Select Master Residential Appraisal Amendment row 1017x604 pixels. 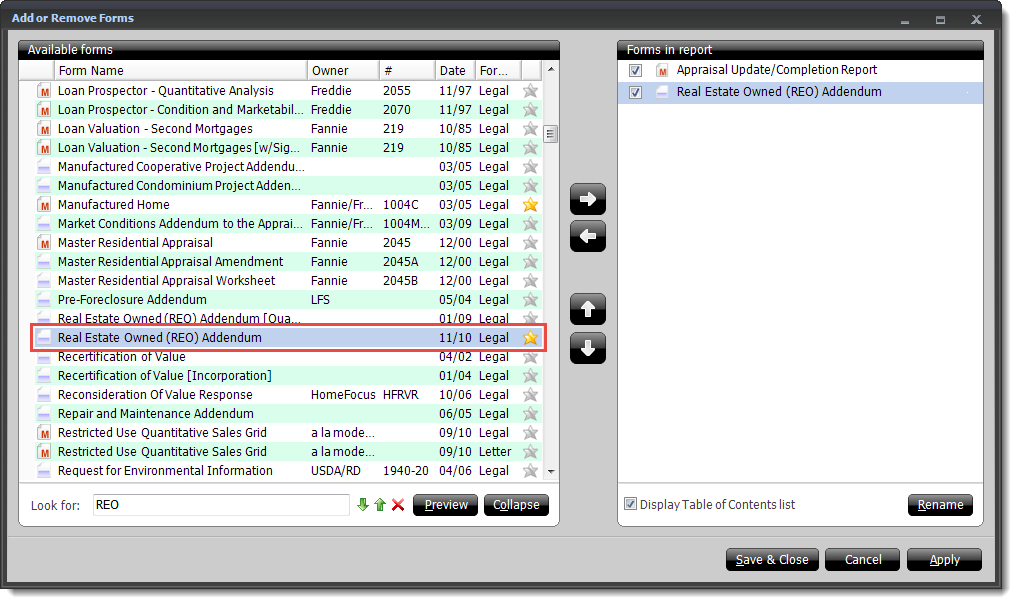pyautogui.click(x=288, y=261)
